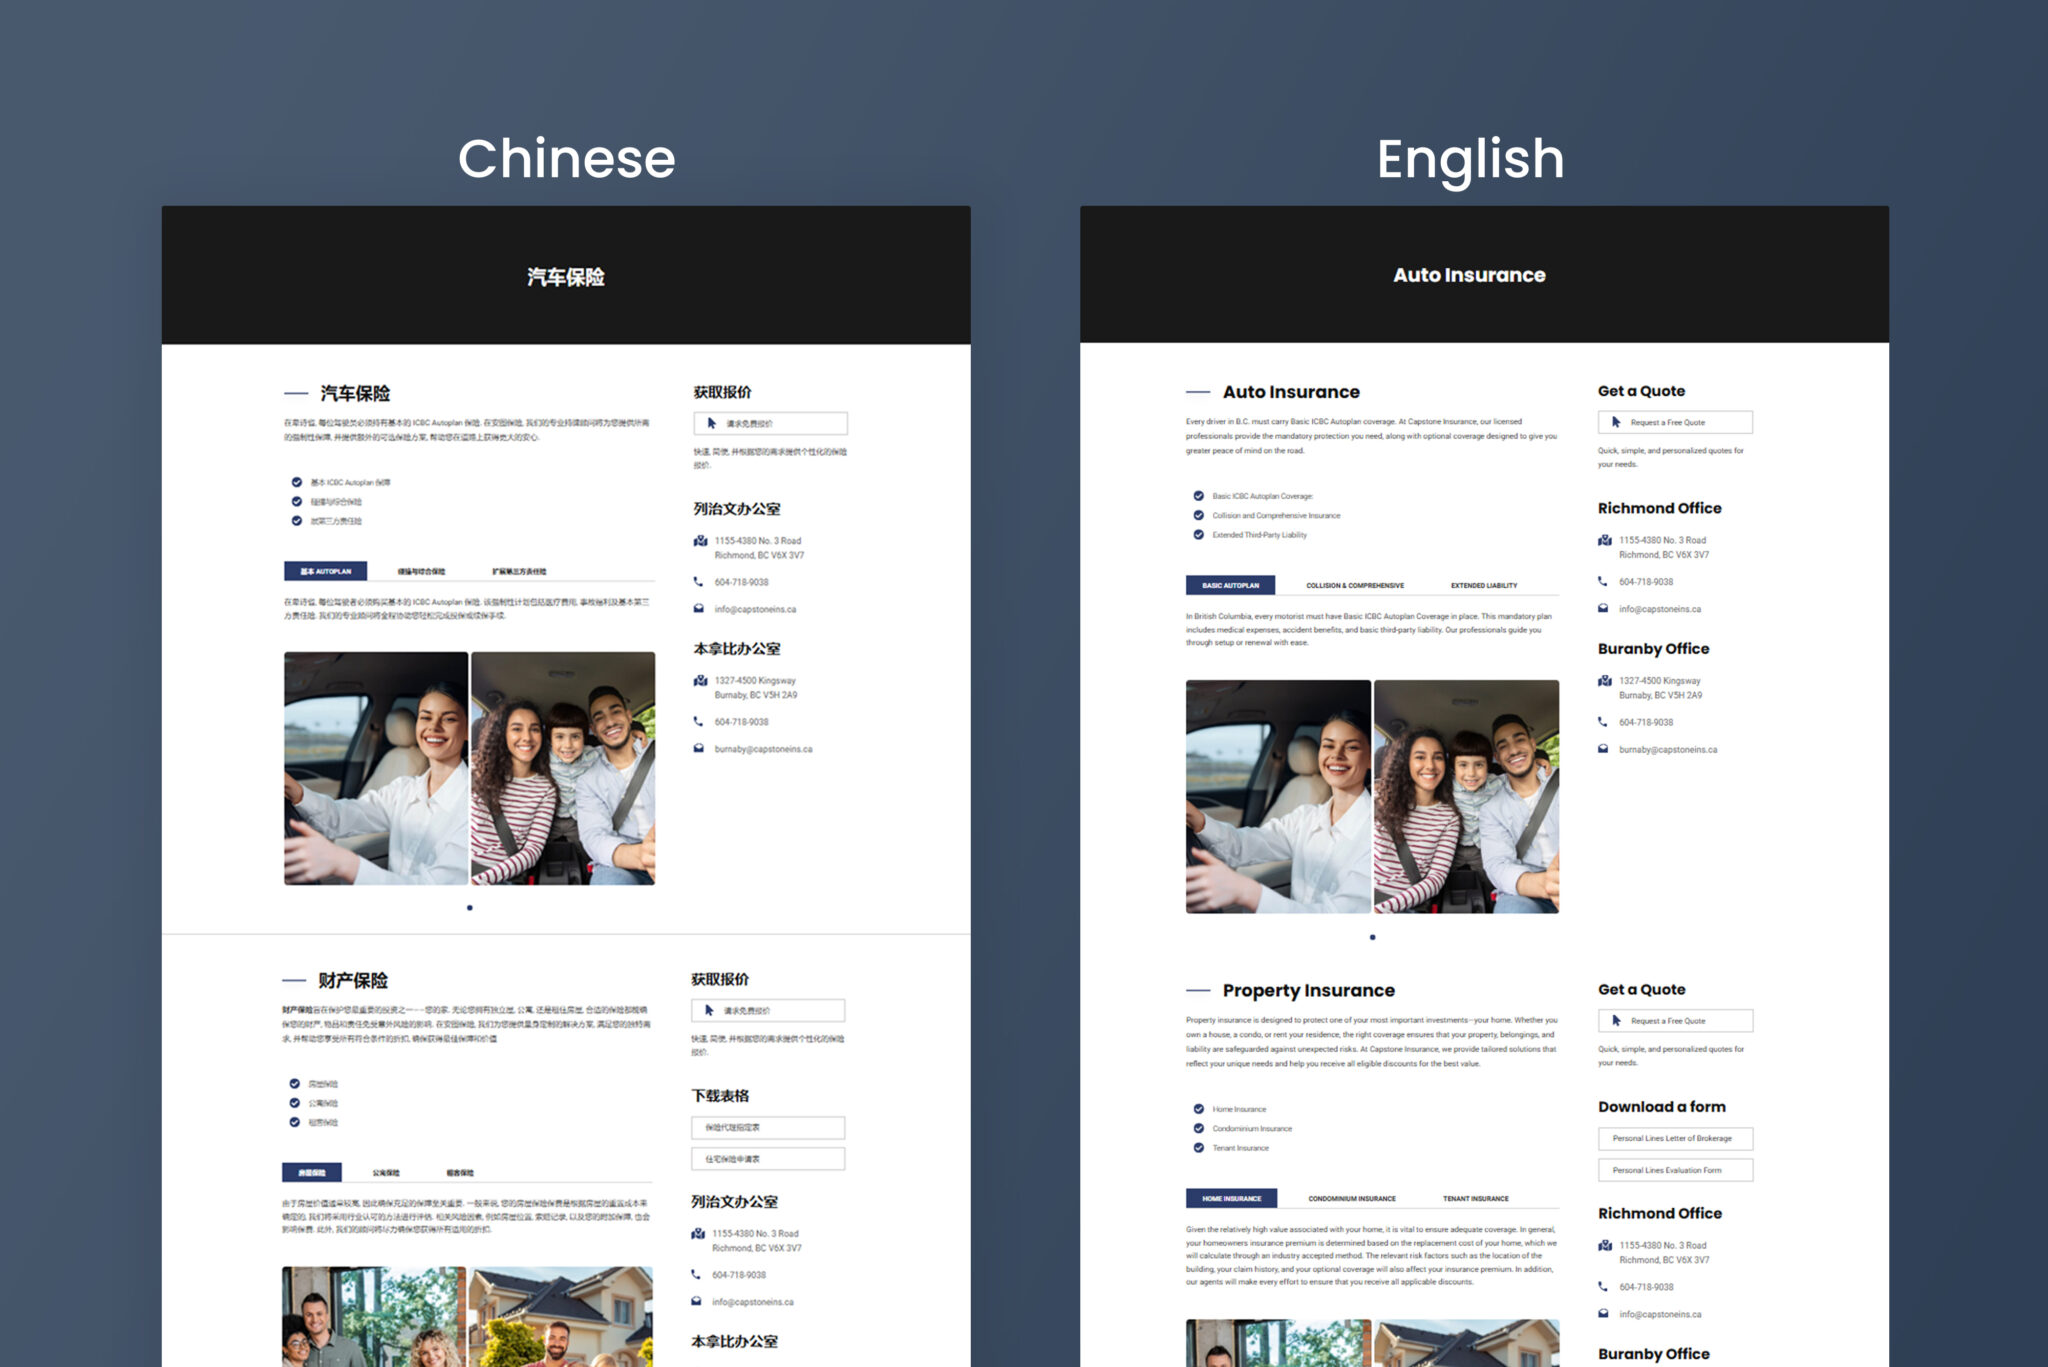2048x1367 pixels.
Task: Click checkmark beside Basic ICBC Autoplan Coverage
Action: coord(1198,496)
